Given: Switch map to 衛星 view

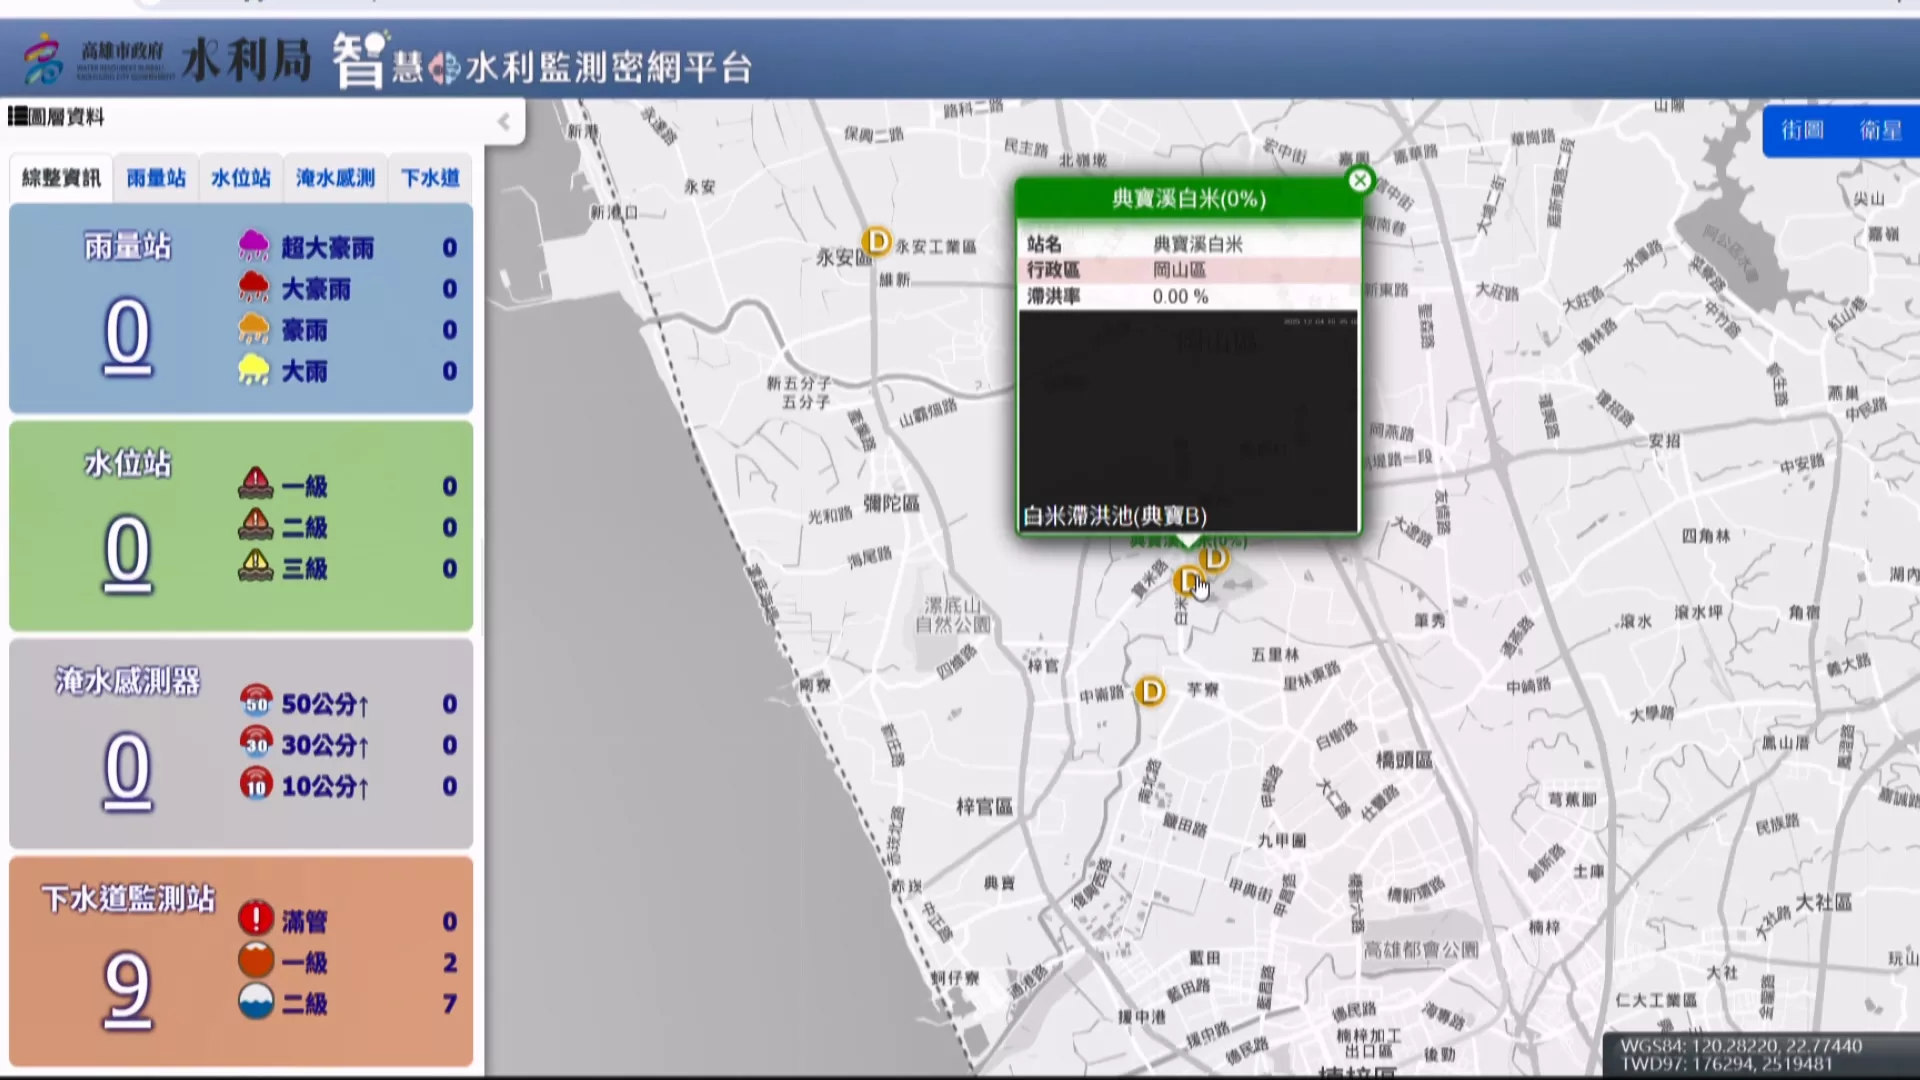Looking at the screenshot, I should coord(1880,131).
